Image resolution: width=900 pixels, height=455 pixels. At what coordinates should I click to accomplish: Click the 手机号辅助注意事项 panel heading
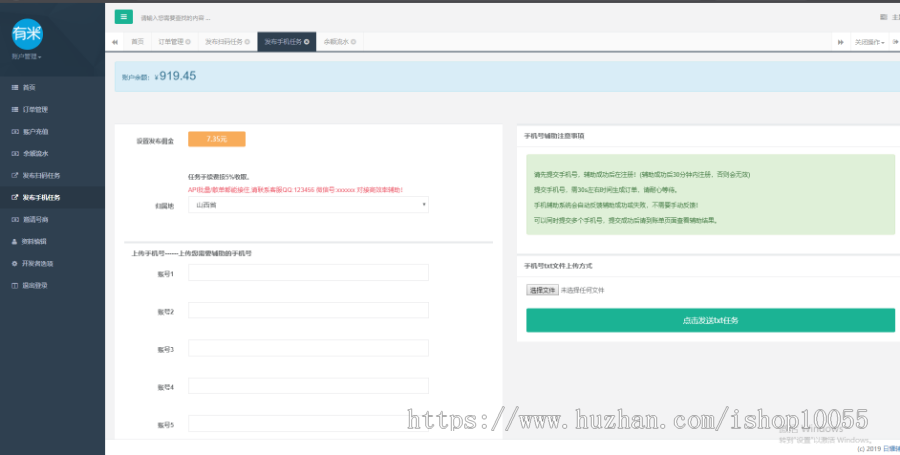click(554, 136)
